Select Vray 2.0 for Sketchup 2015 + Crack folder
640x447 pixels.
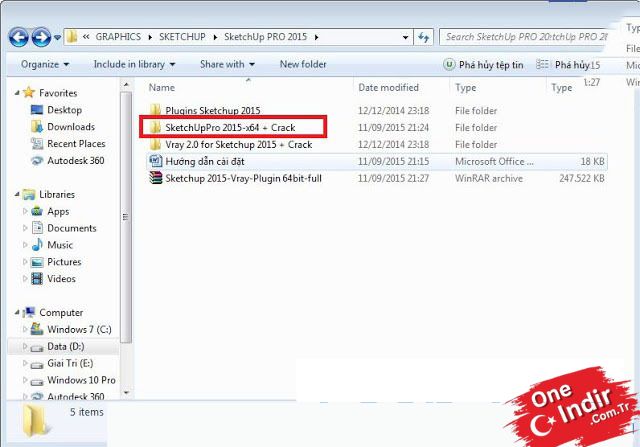point(239,145)
